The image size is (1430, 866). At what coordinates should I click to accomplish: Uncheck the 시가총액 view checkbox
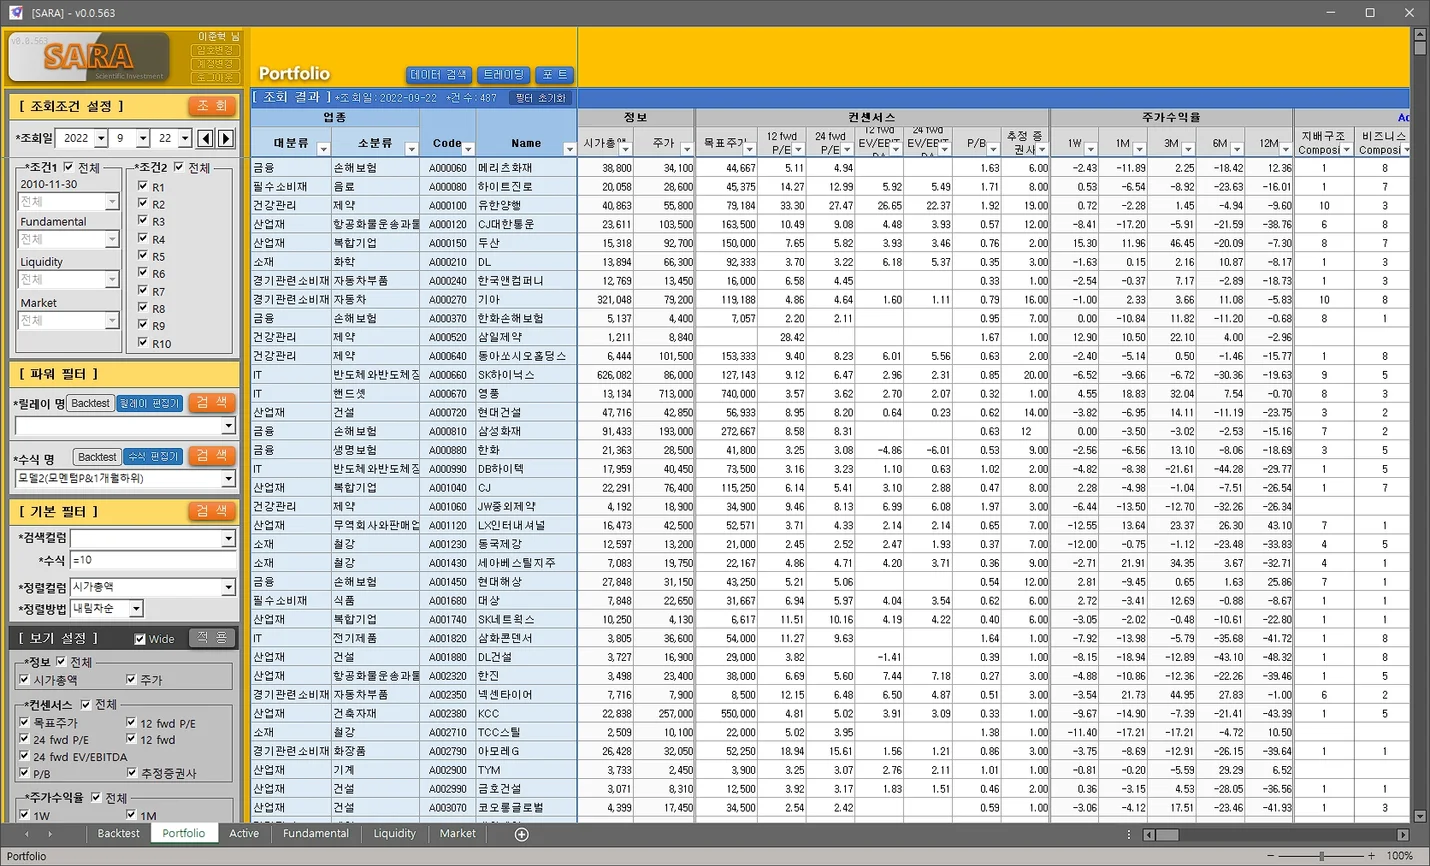click(24, 680)
